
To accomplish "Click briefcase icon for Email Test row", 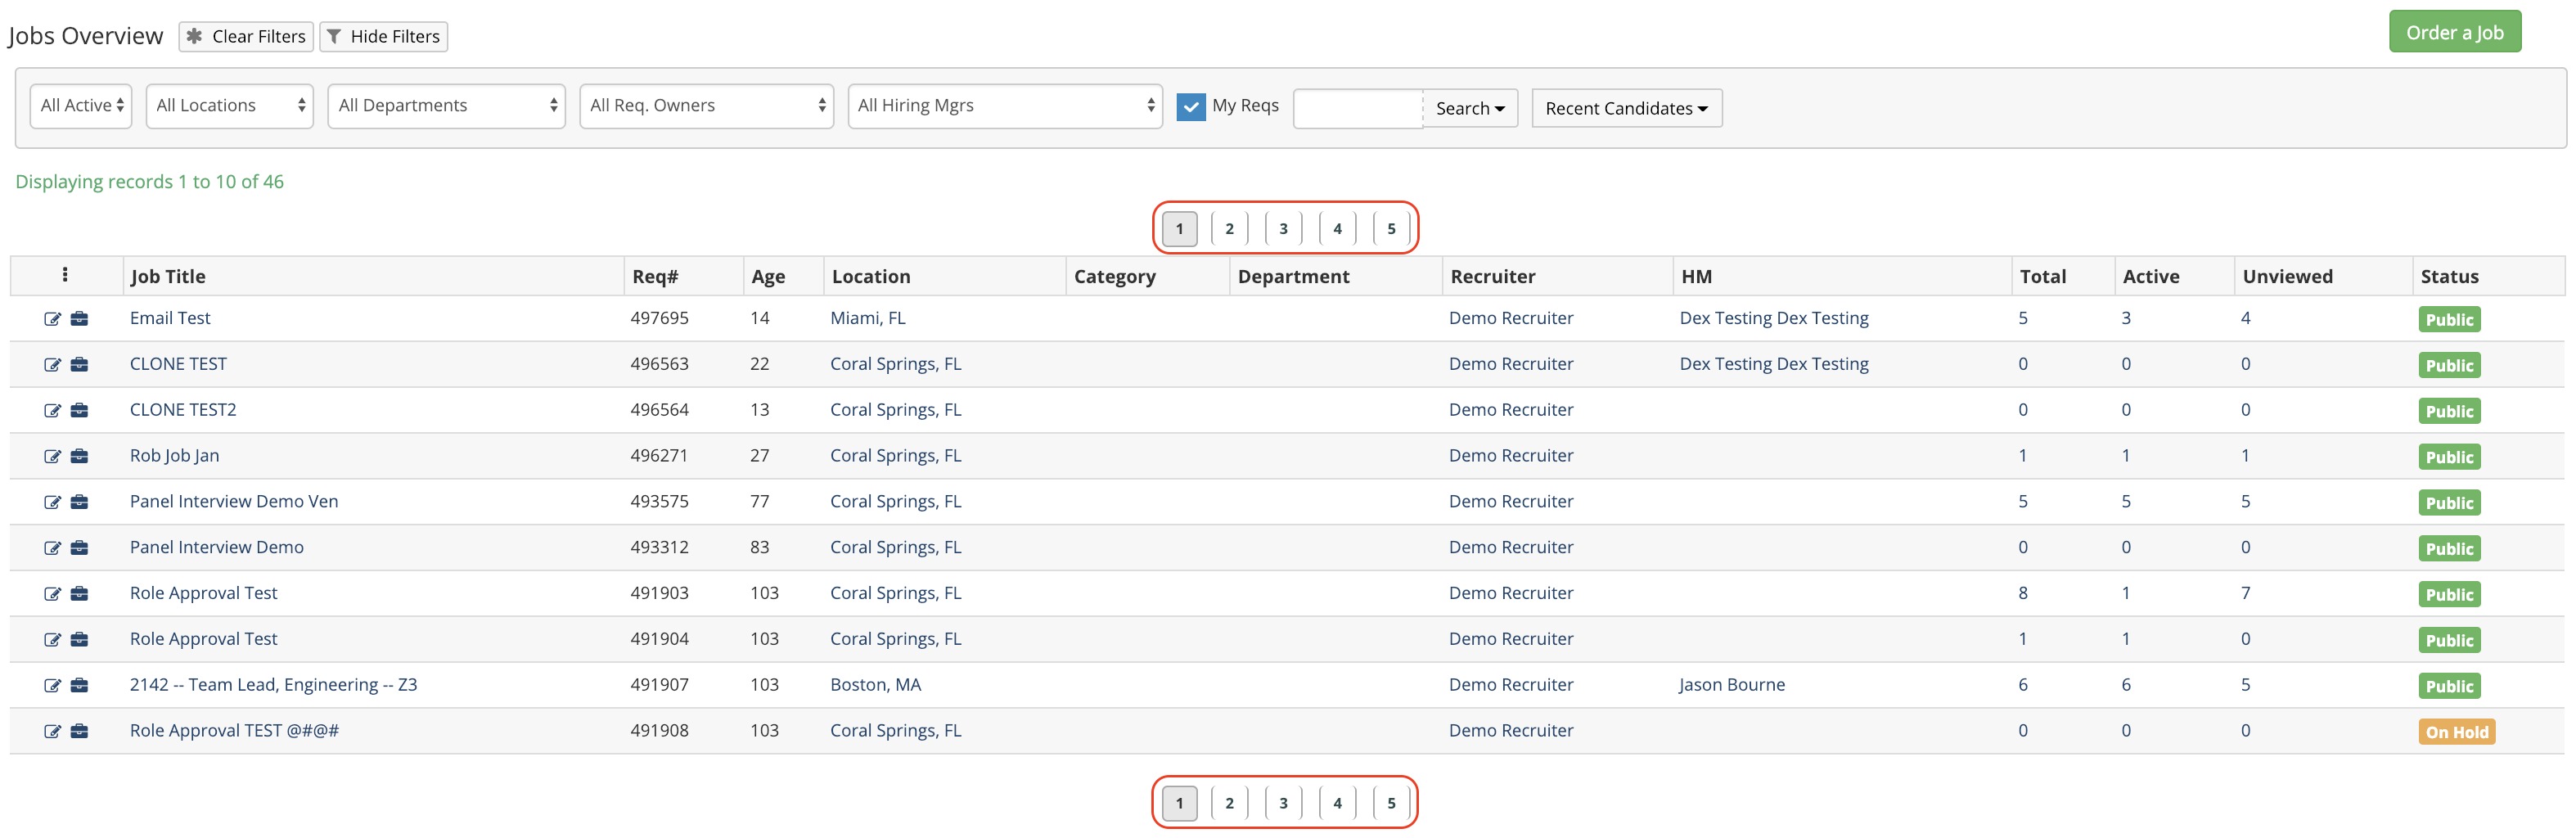I will click(x=79, y=319).
